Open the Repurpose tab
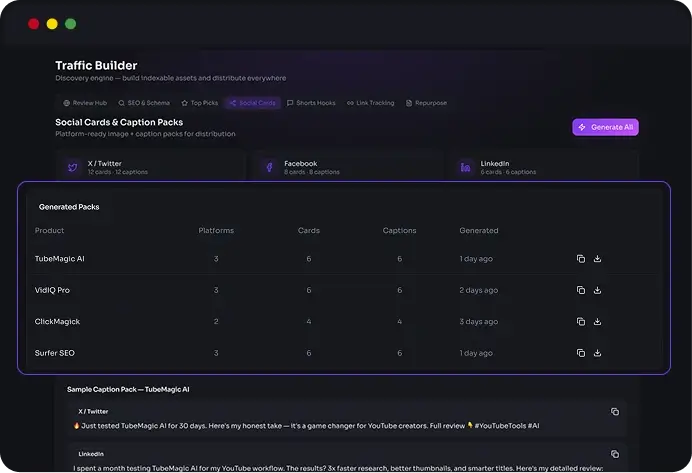Viewport: 692px width, 473px height. tap(426, 103)
